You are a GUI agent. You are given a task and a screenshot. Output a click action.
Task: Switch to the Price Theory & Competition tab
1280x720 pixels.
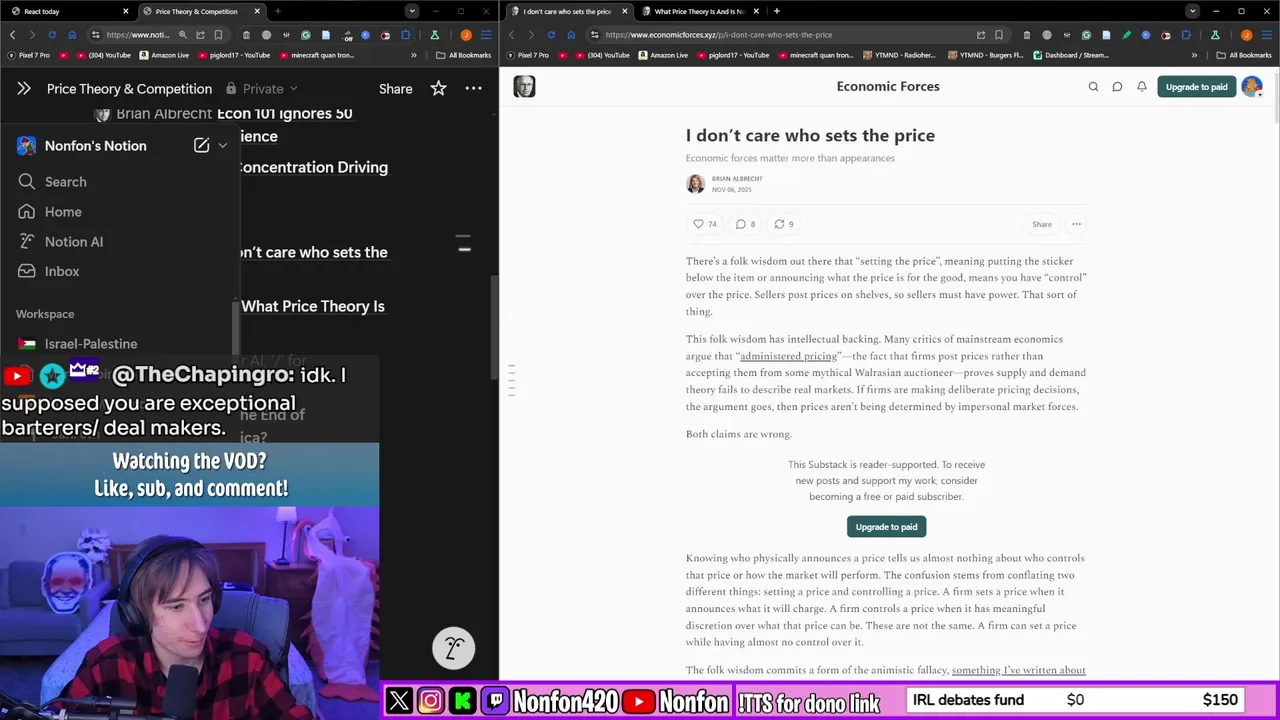[200, 11]
